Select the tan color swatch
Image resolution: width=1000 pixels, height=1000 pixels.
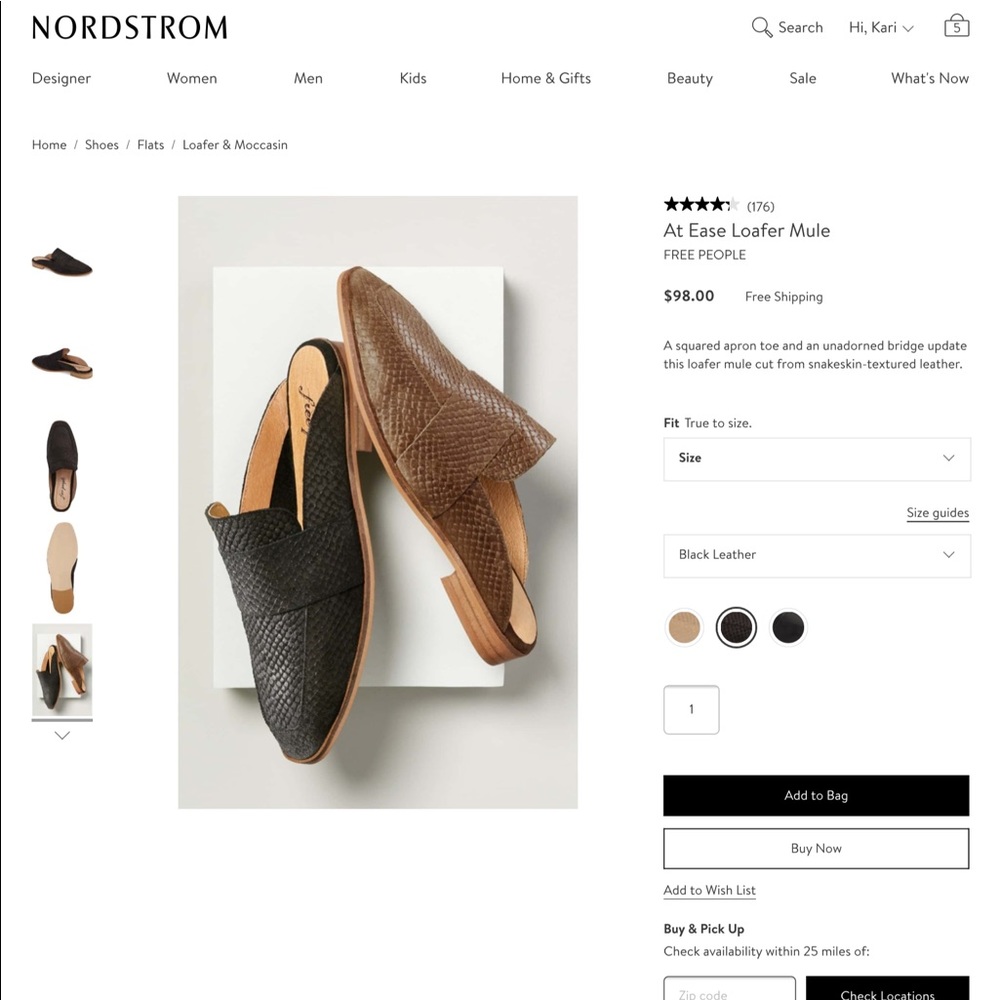[684, 627]
